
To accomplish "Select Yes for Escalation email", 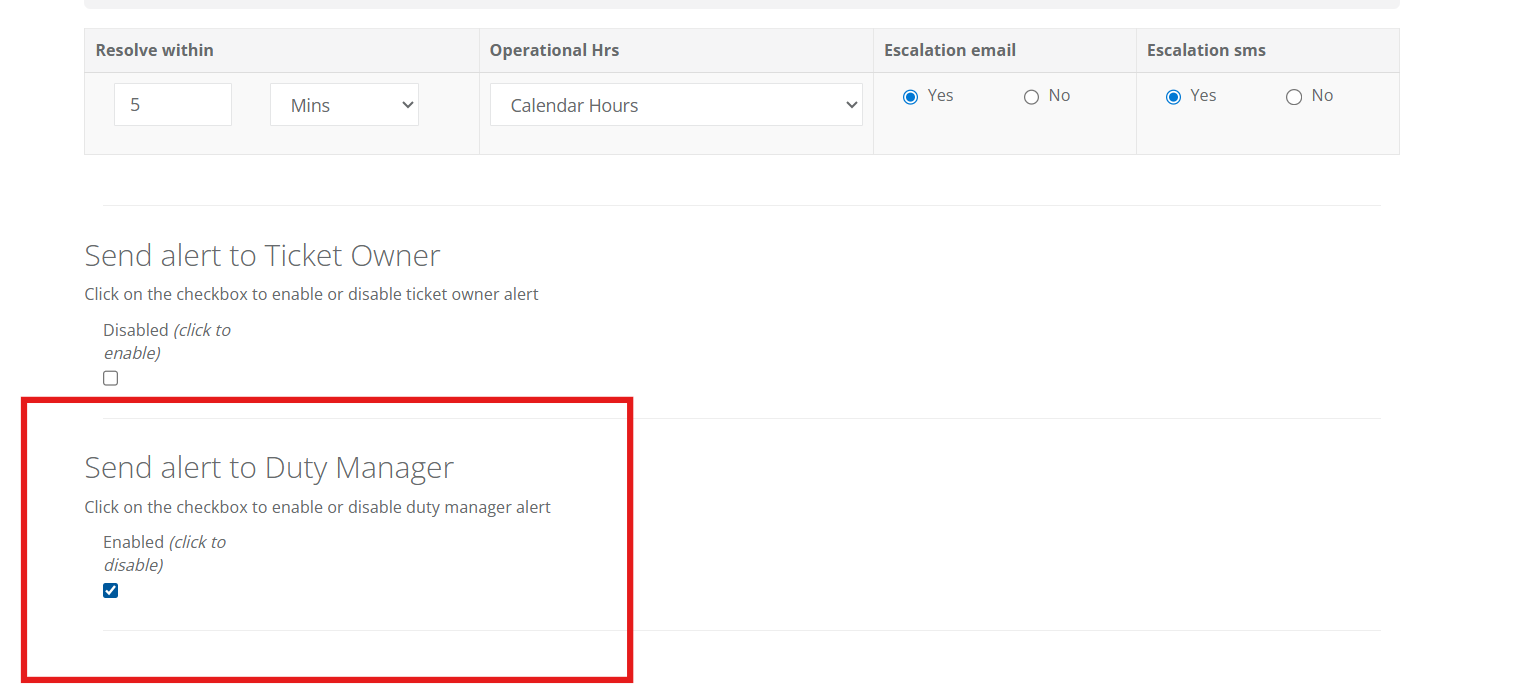I will [x=910, y=97].
